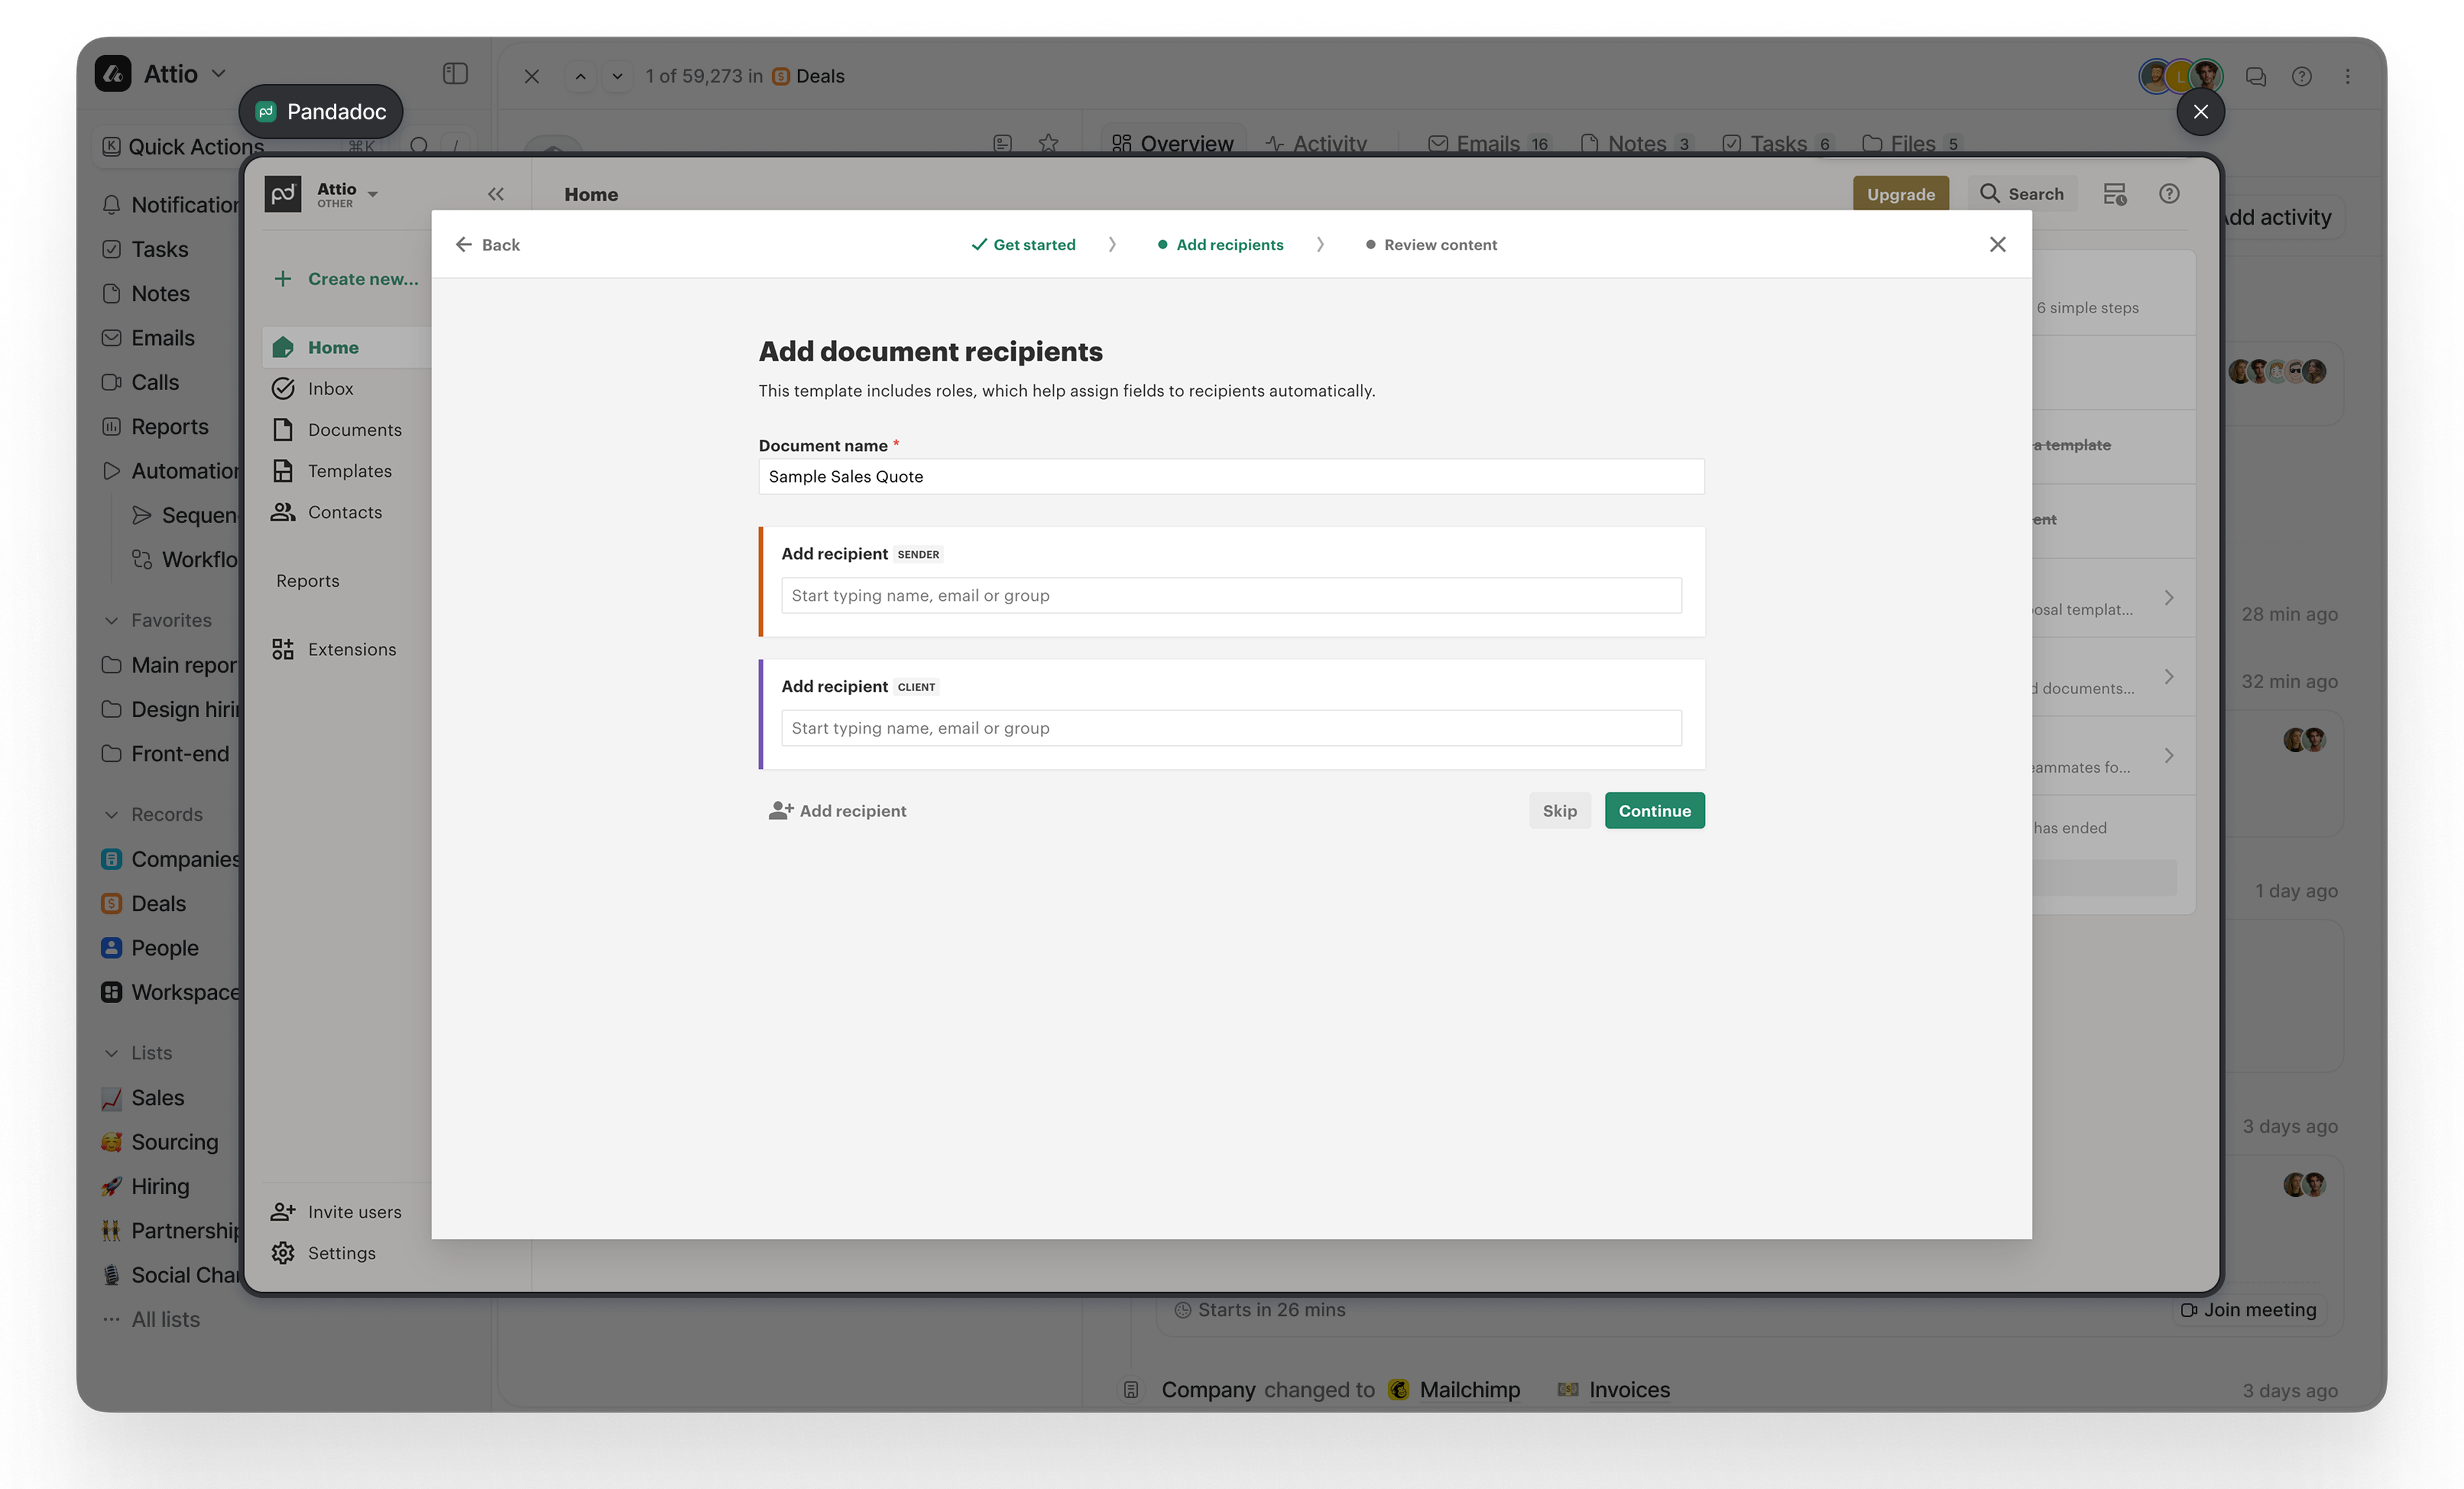Dismiss the Pandadoc overlay with the round X button
Viewport: 2464px width, 1489px height.
click(2200, 112)
